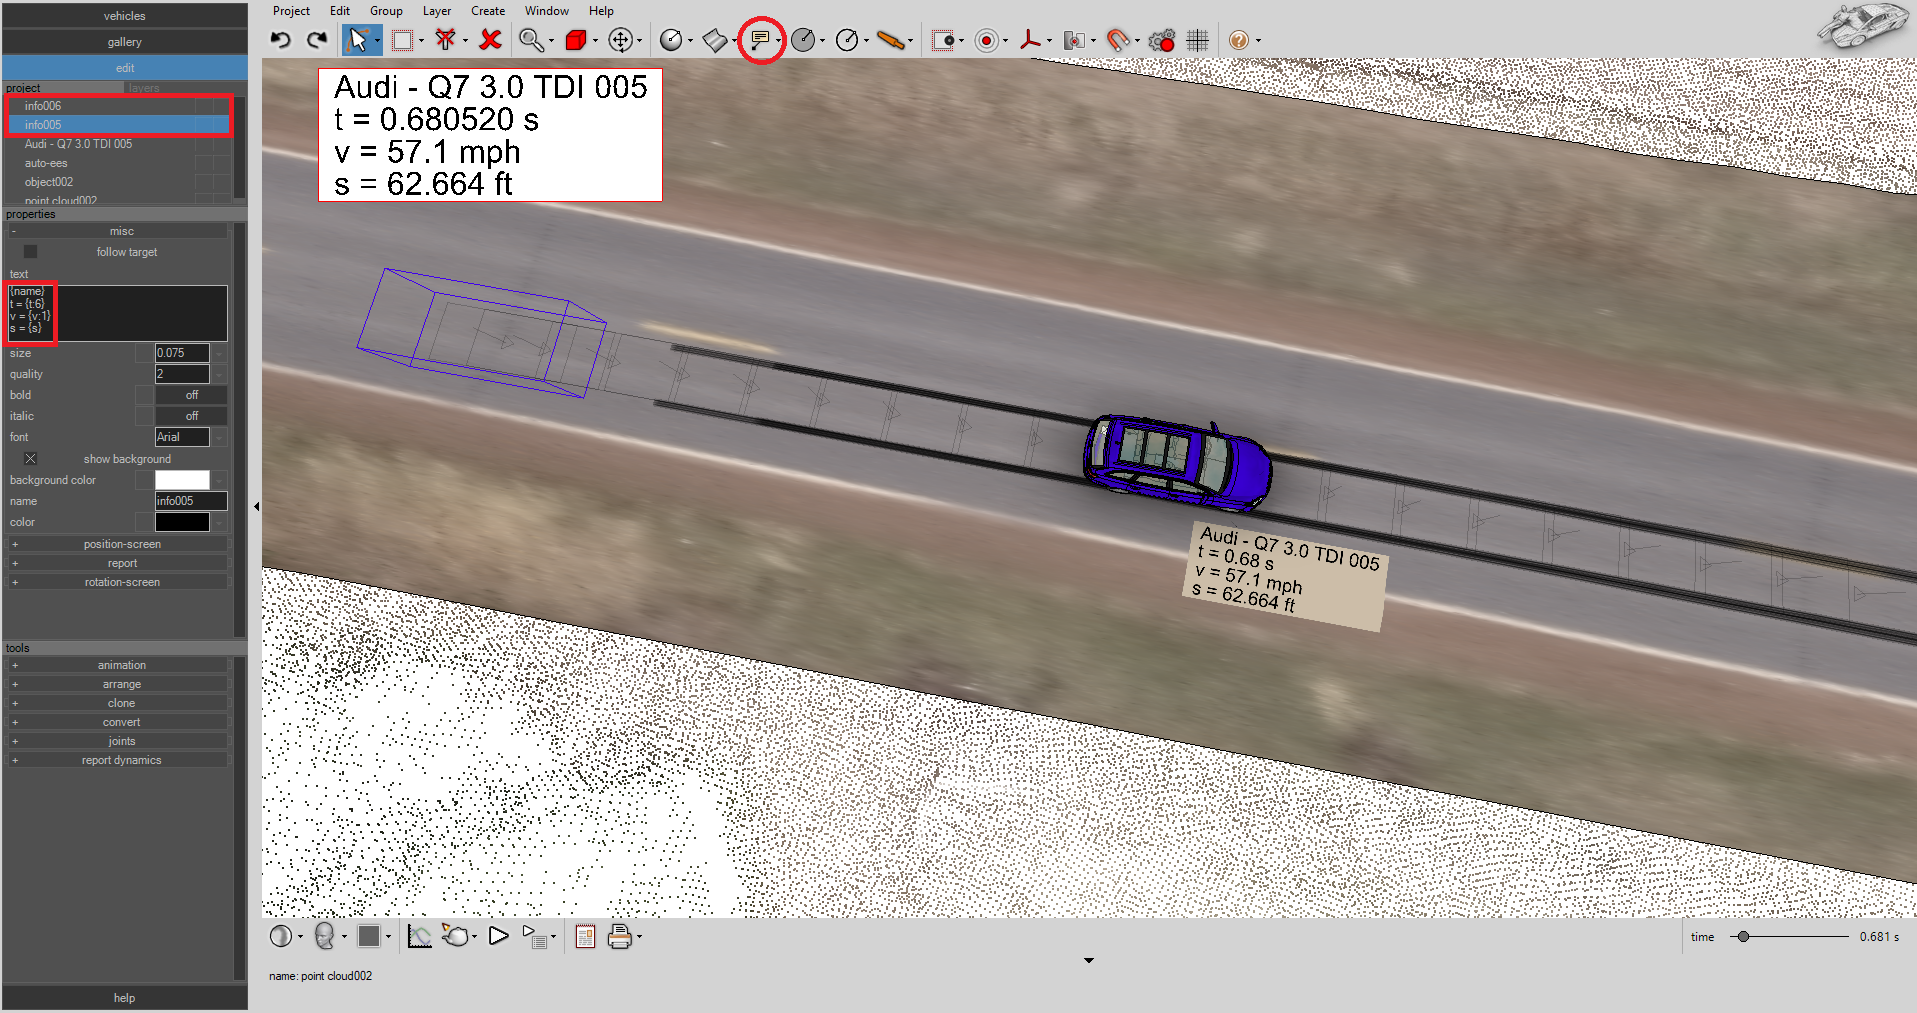Click the crossed-out pin icon
1917x1013 pixels.
pos(446,40)
